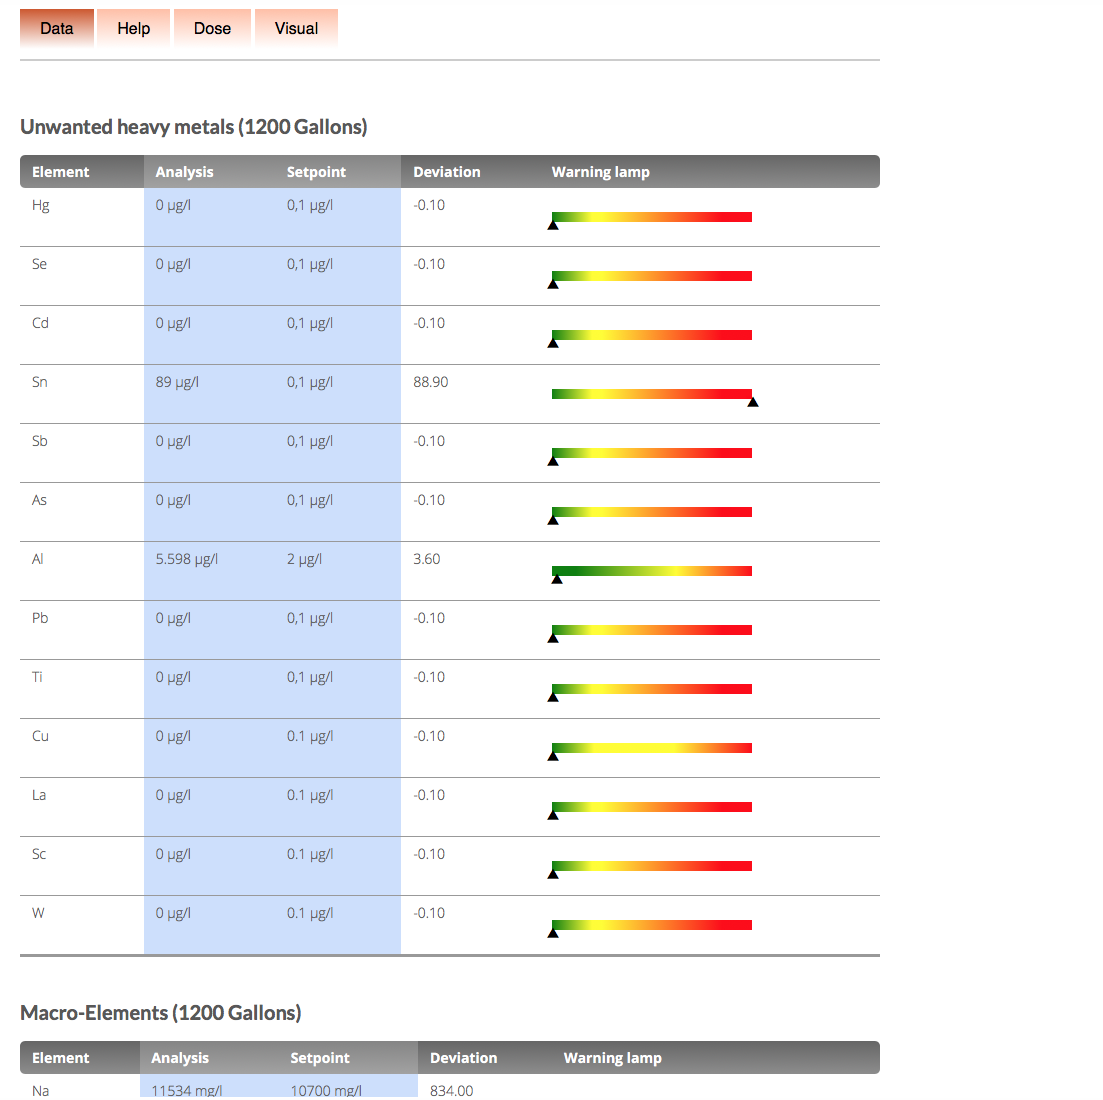This screenshot has height=1100, width=1103.
Task: Click the As element label
Action: point(39,501)
